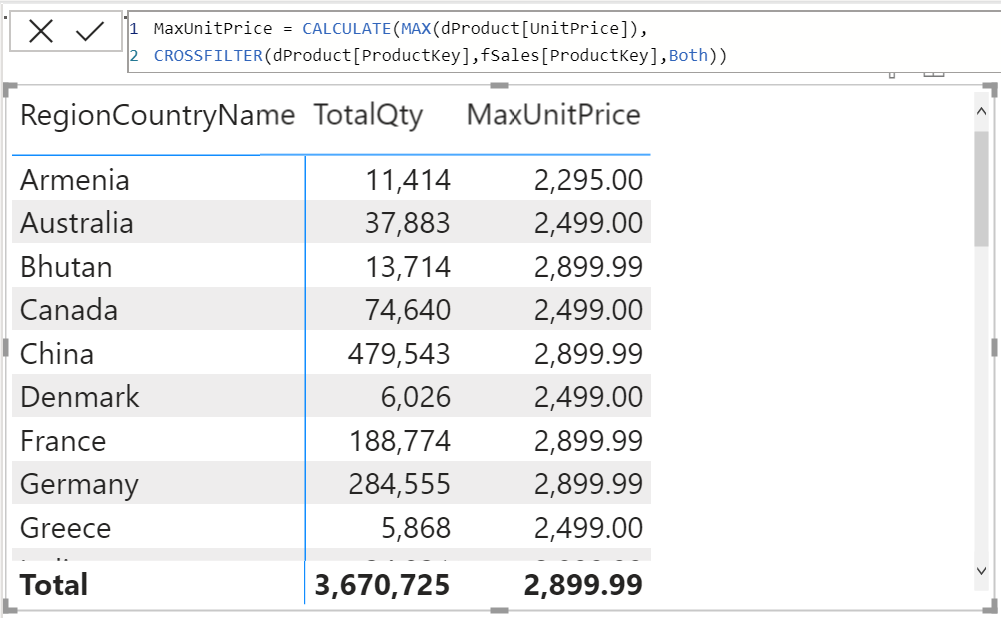Click China's TotalQty value 479,543

[399, 354]
